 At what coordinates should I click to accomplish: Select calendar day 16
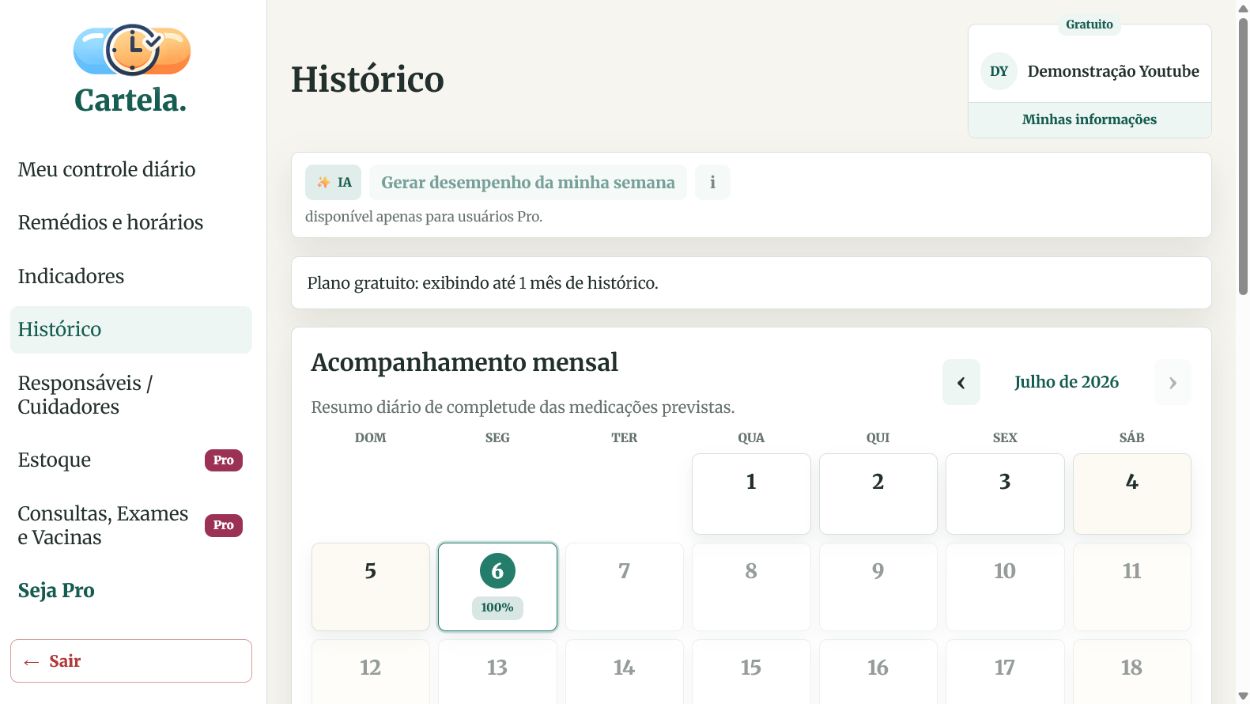click(878, 671)
